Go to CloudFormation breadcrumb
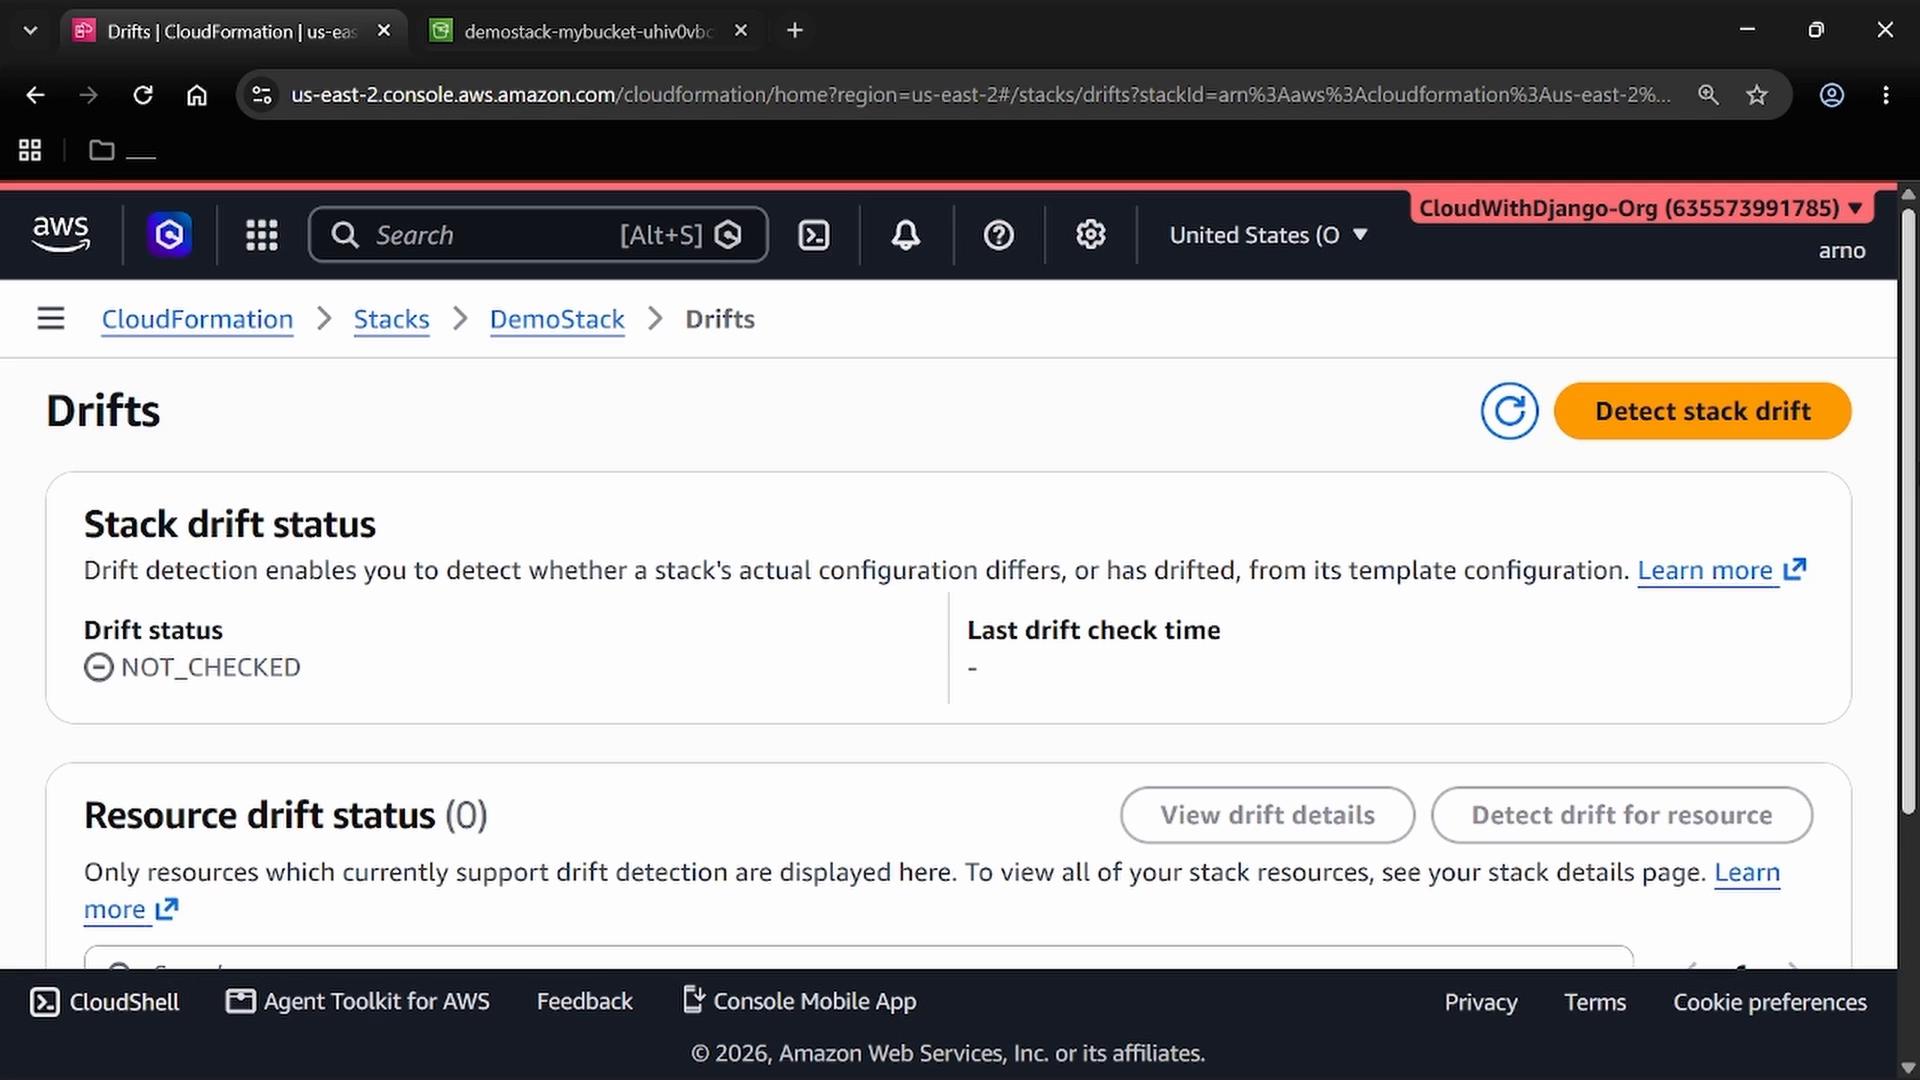 click(x=197, y=319)
